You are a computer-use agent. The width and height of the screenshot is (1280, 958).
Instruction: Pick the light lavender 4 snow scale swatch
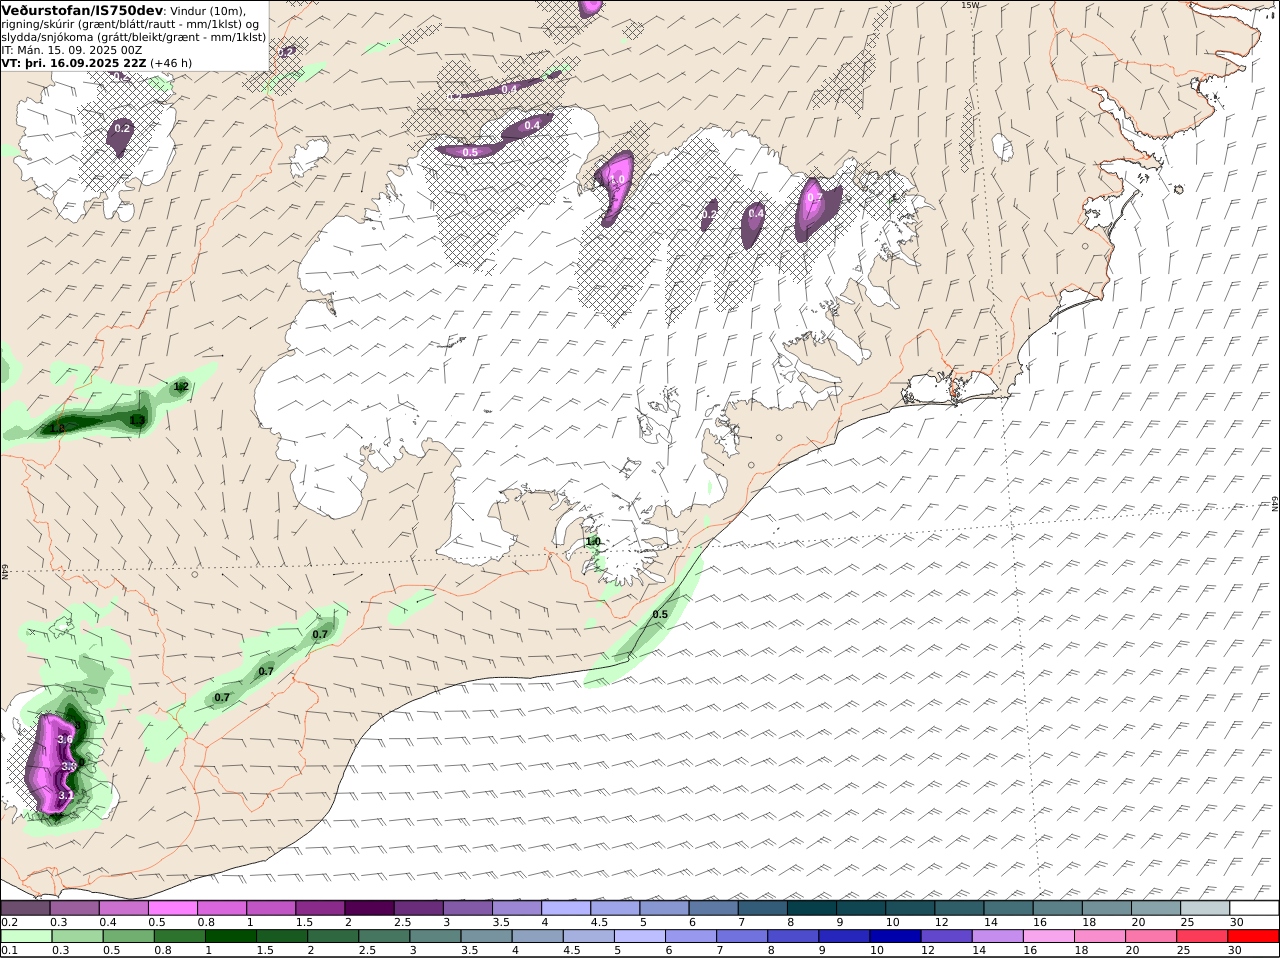coord(566,908)
